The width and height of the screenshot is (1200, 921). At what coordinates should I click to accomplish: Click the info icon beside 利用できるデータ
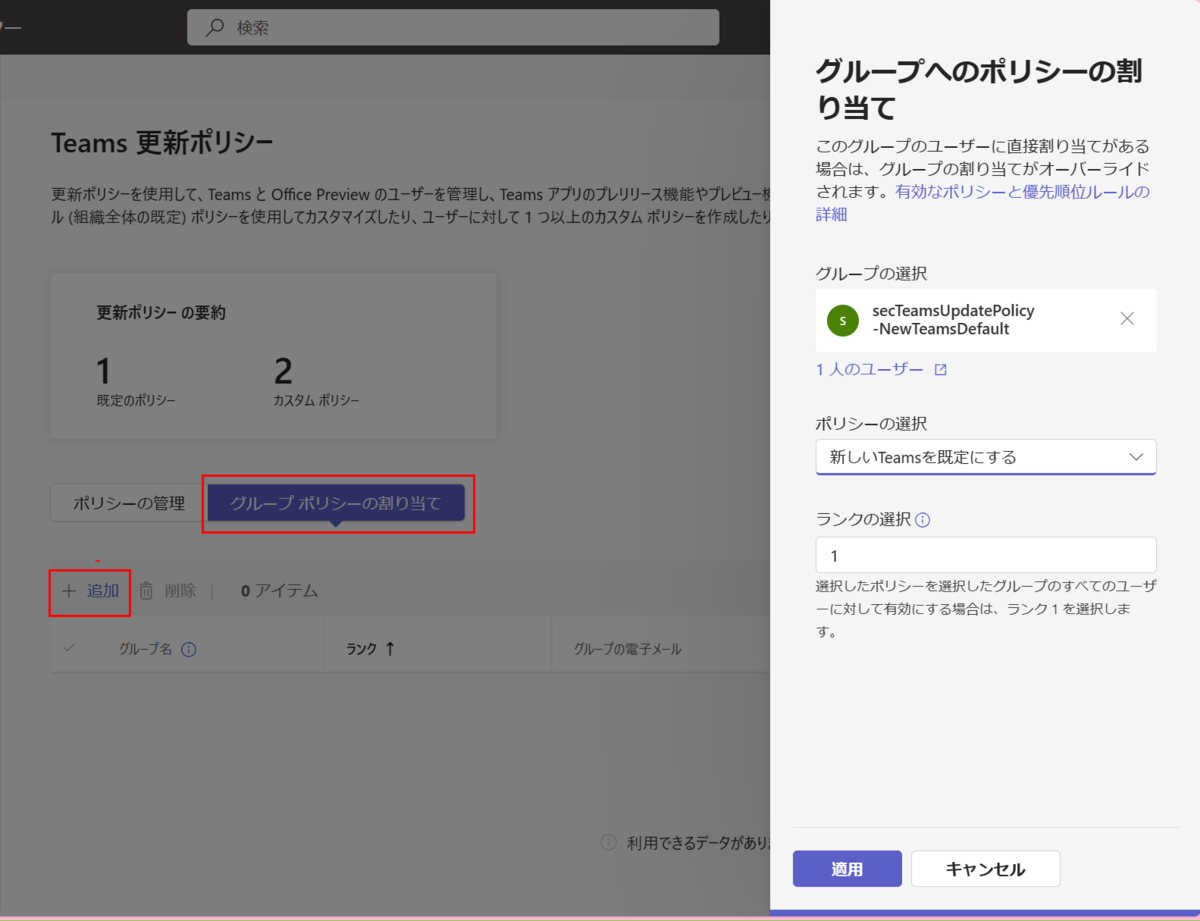coord(608,843)
